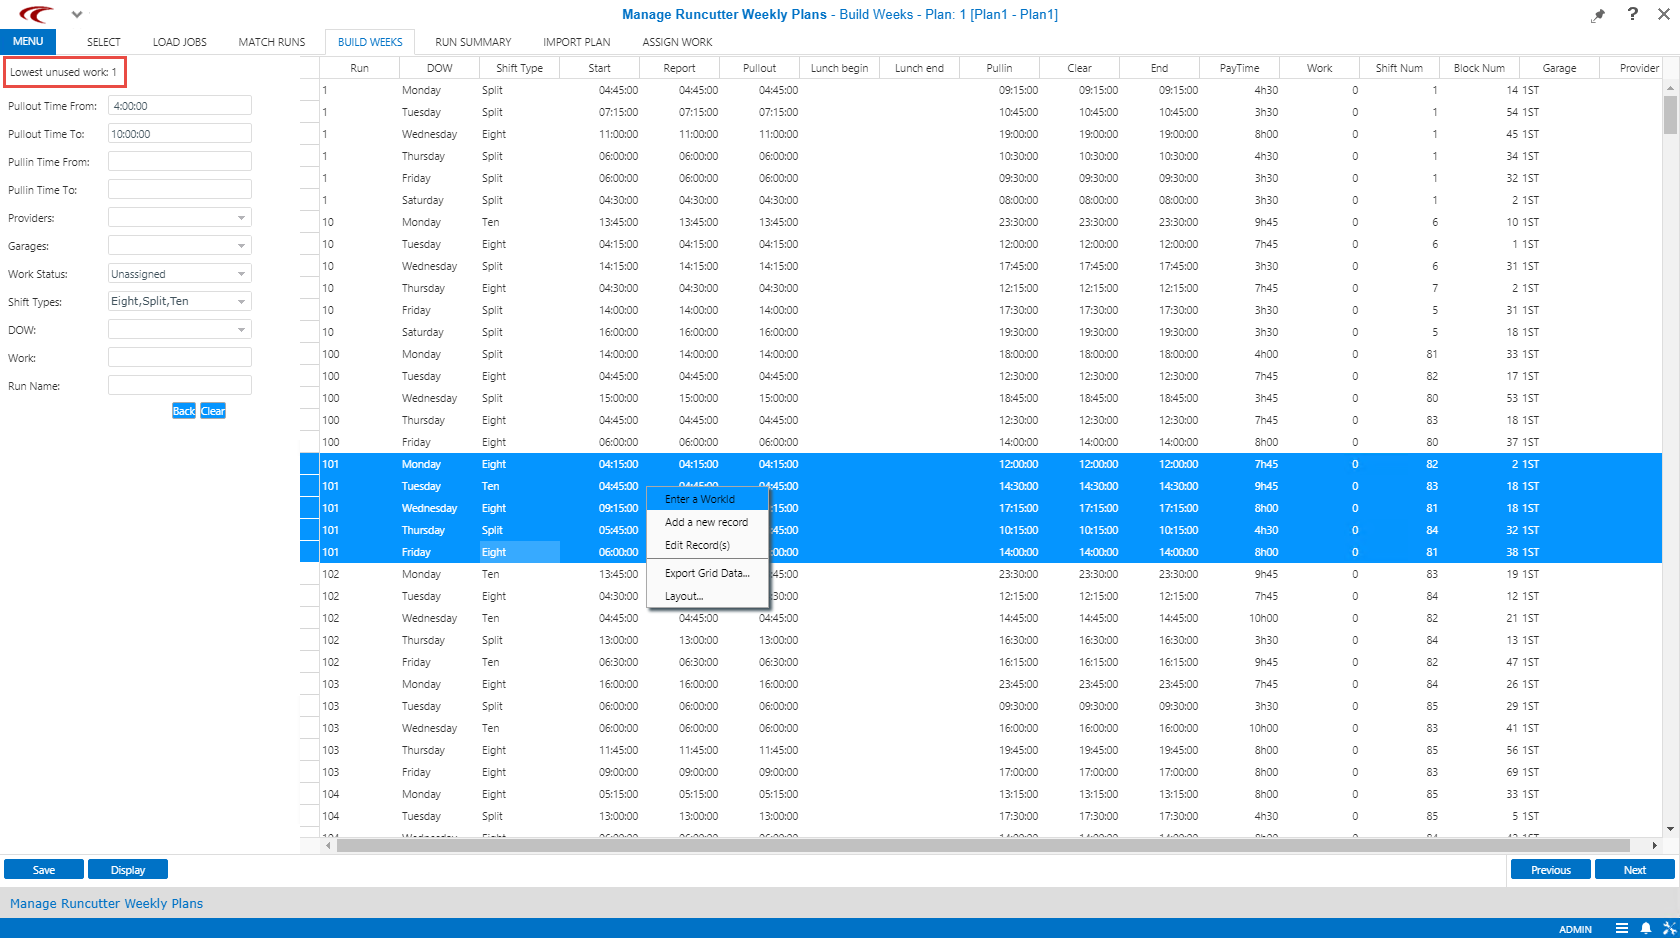Open help using the question mark icon
The image size is (1680, 938).
coord(1632,14)
